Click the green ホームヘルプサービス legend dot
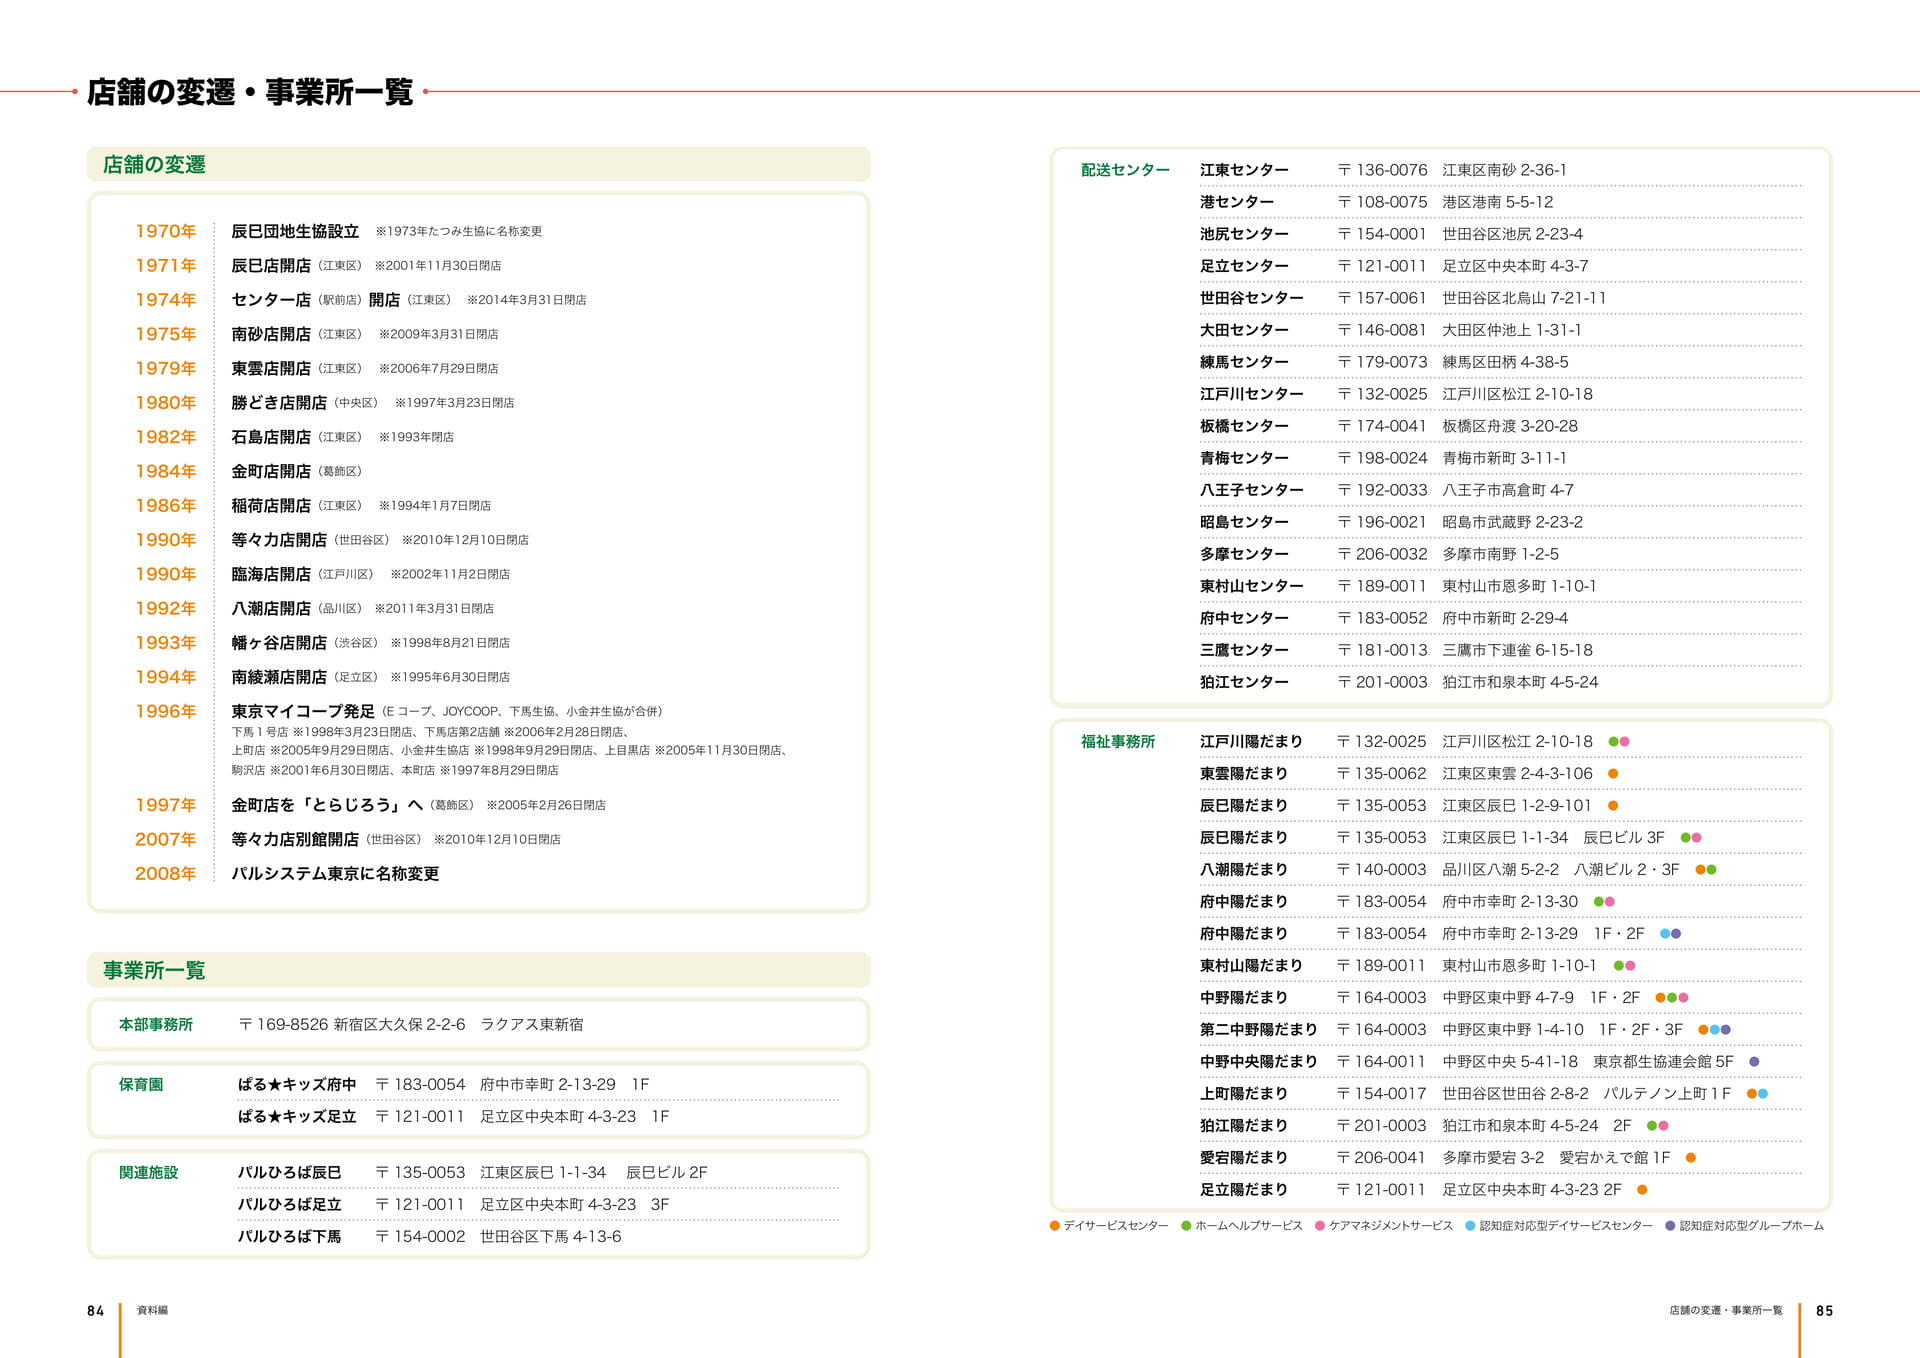 pos(1186,1225)
